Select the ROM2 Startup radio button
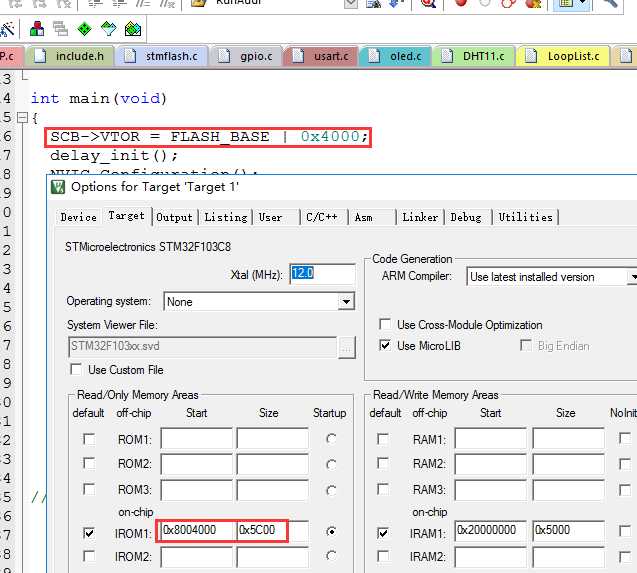This screenshot has width=637, height=573. point(331,464)
